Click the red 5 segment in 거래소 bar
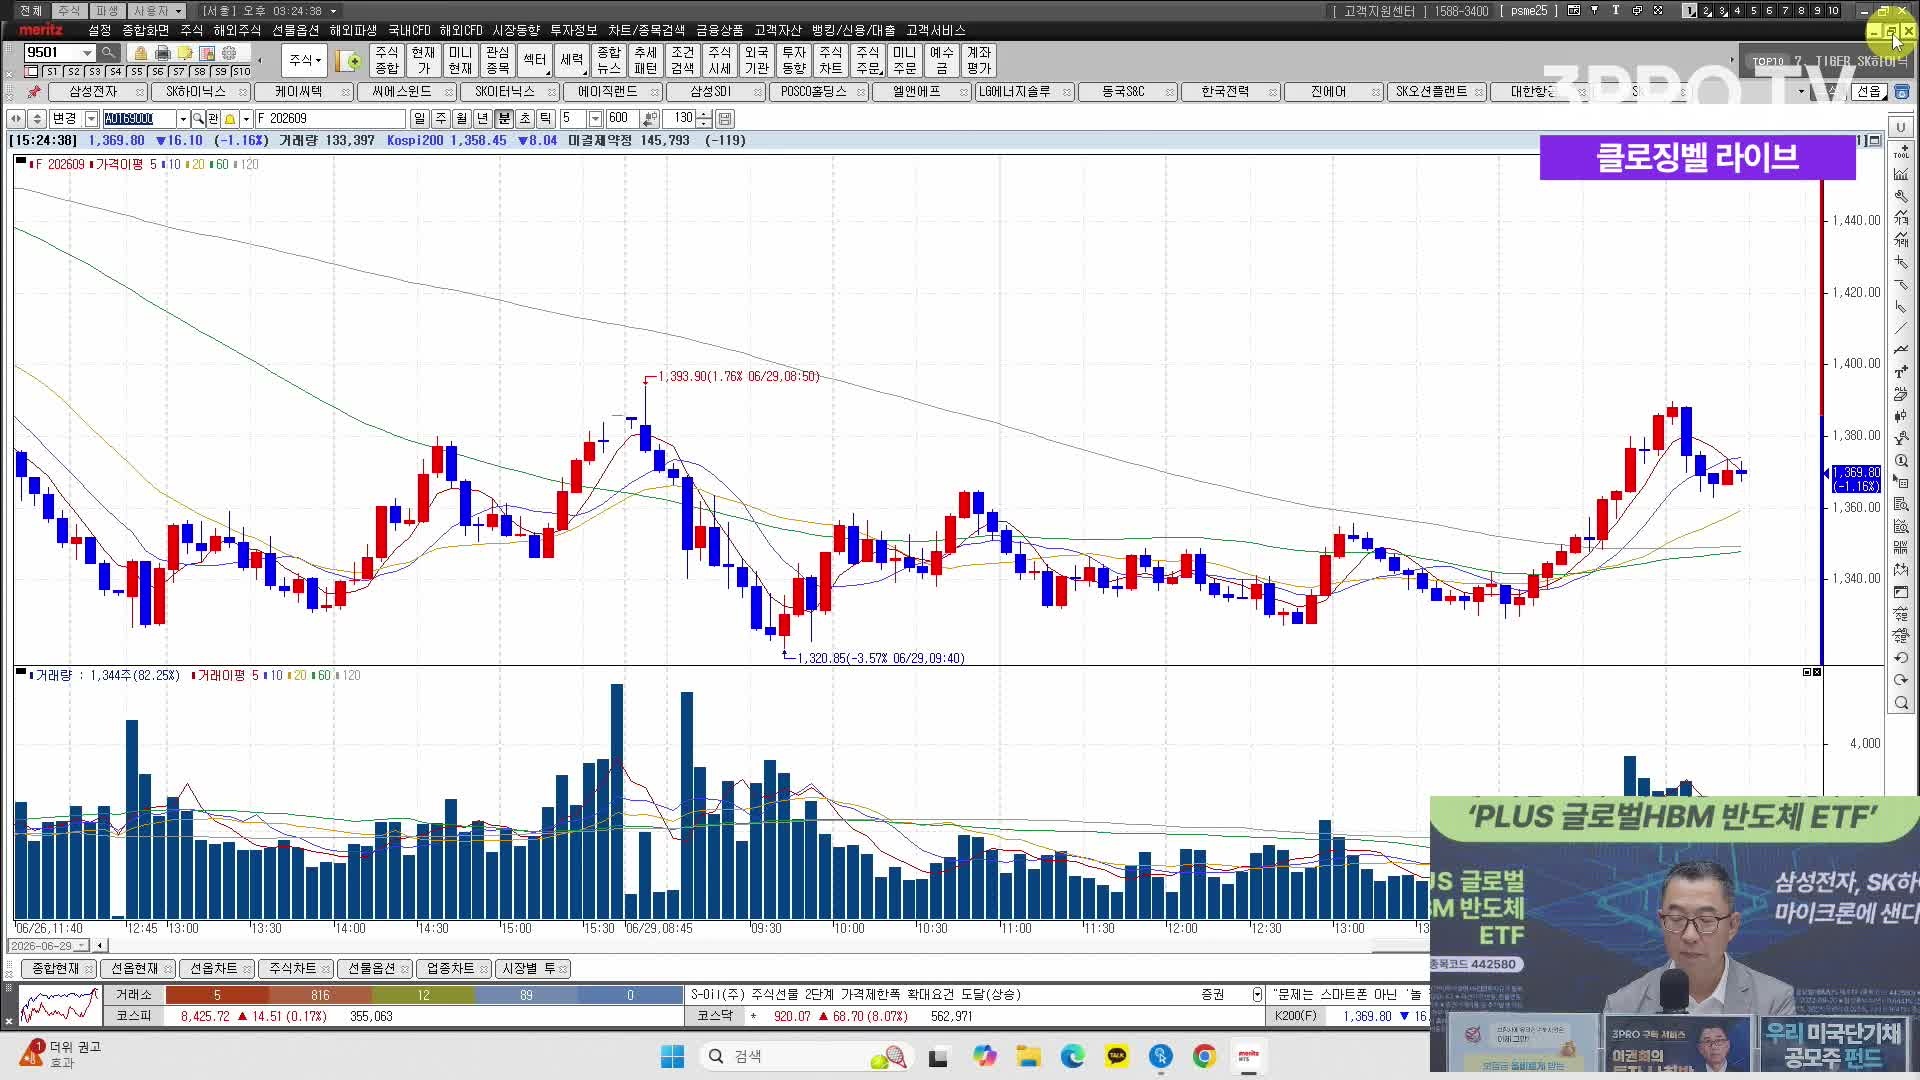1920x1080 pixels. [x=217, y=995]
